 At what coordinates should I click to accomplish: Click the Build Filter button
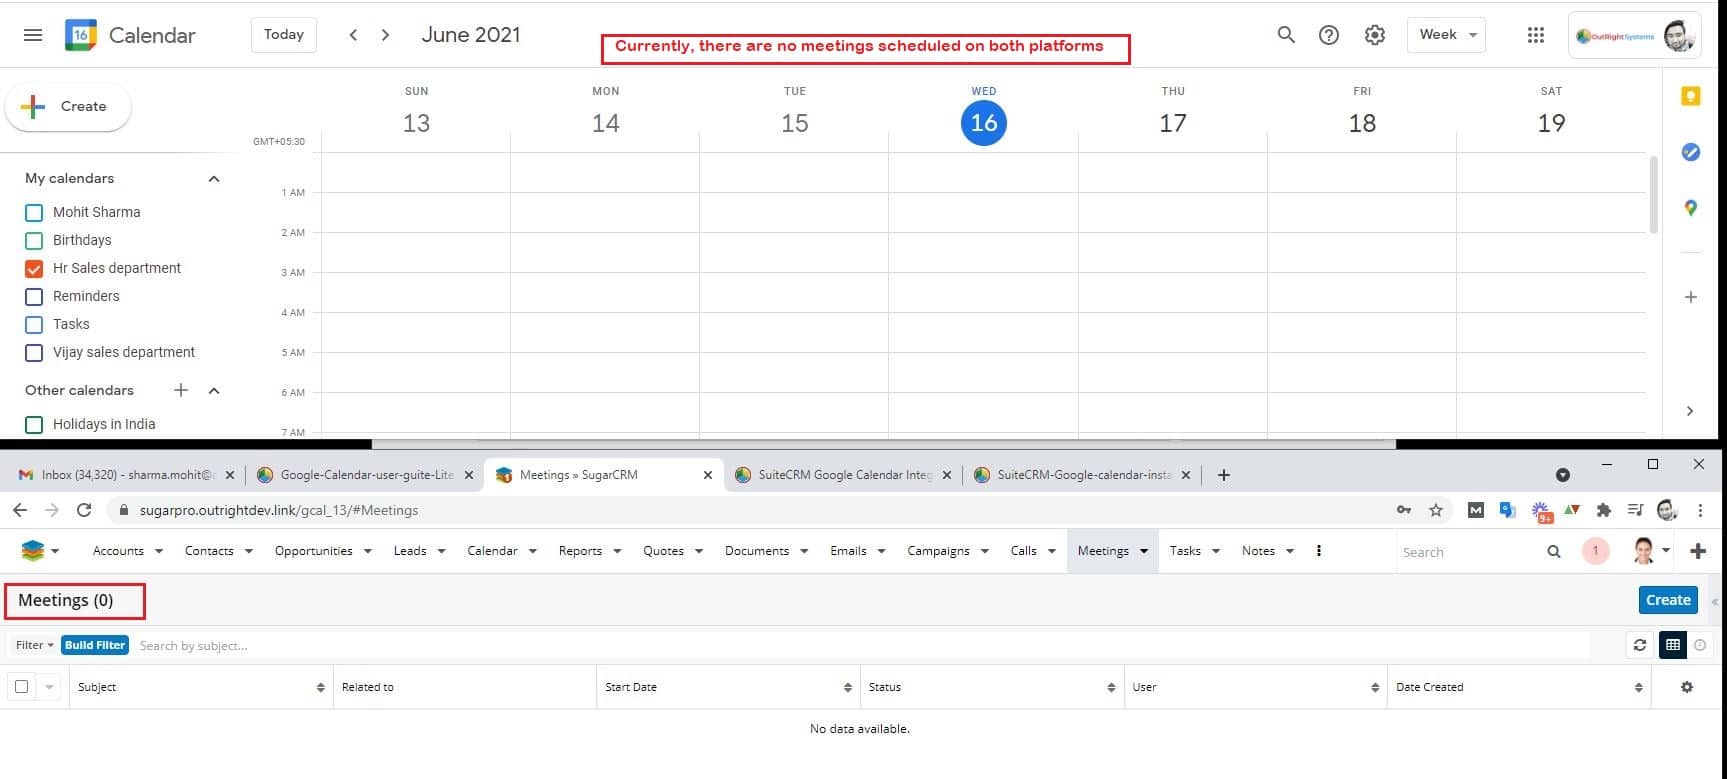[95, 645]
